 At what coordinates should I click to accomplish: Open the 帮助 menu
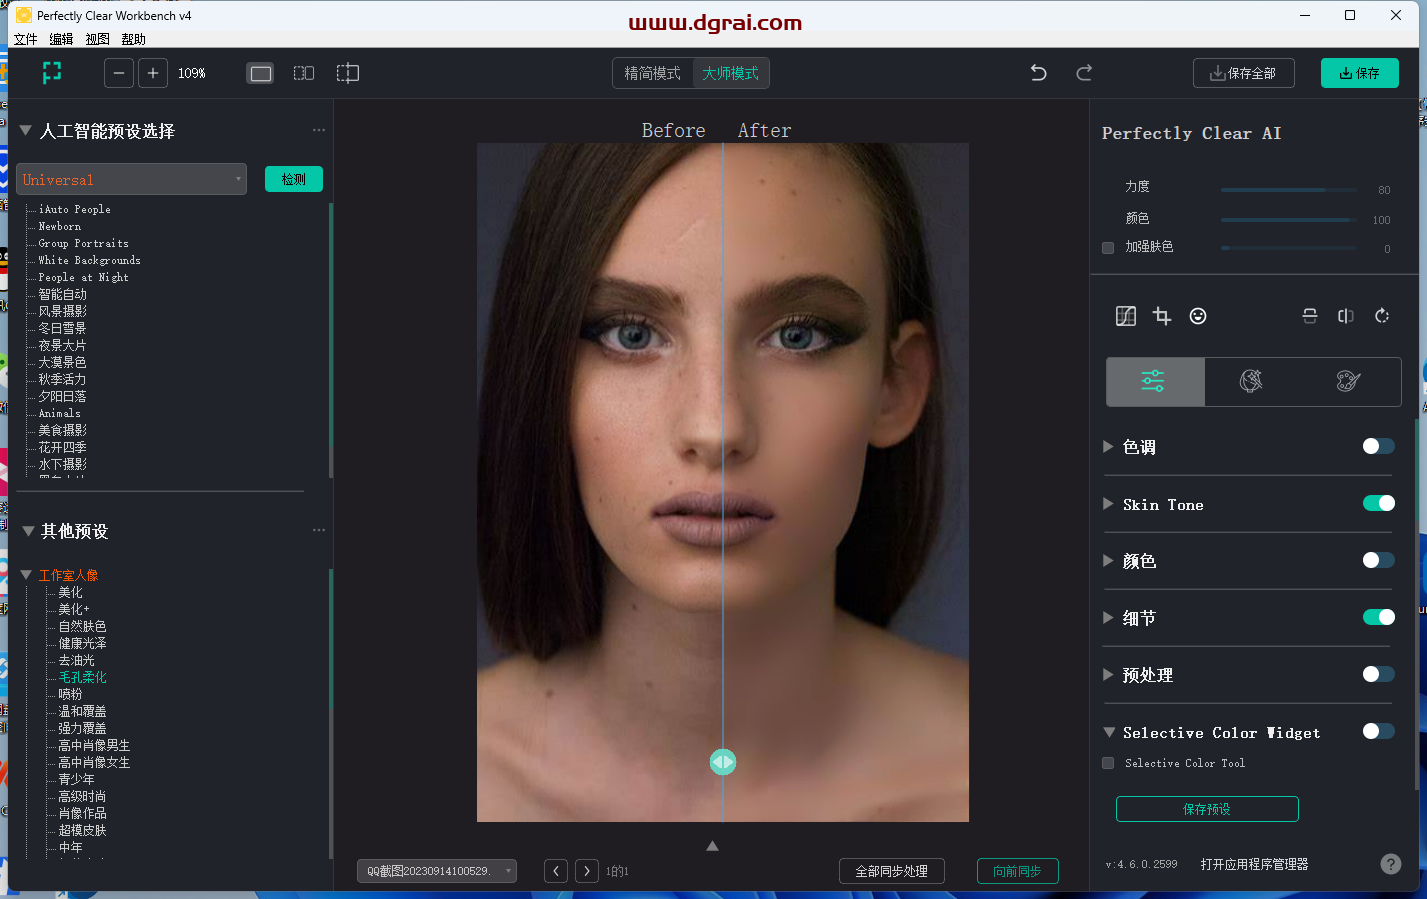[x=134, y=39]
